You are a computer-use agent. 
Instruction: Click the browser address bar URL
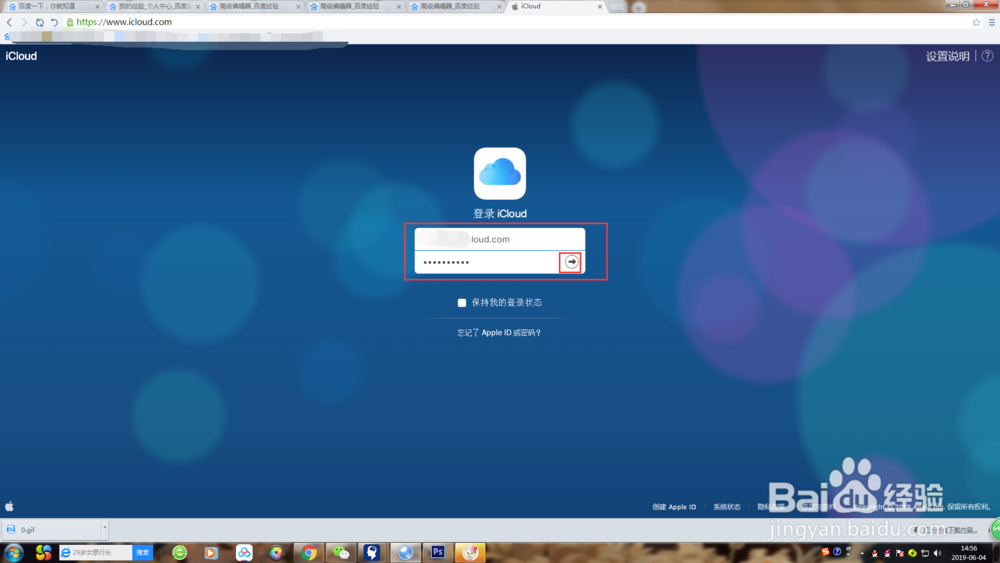click(124, 22)
